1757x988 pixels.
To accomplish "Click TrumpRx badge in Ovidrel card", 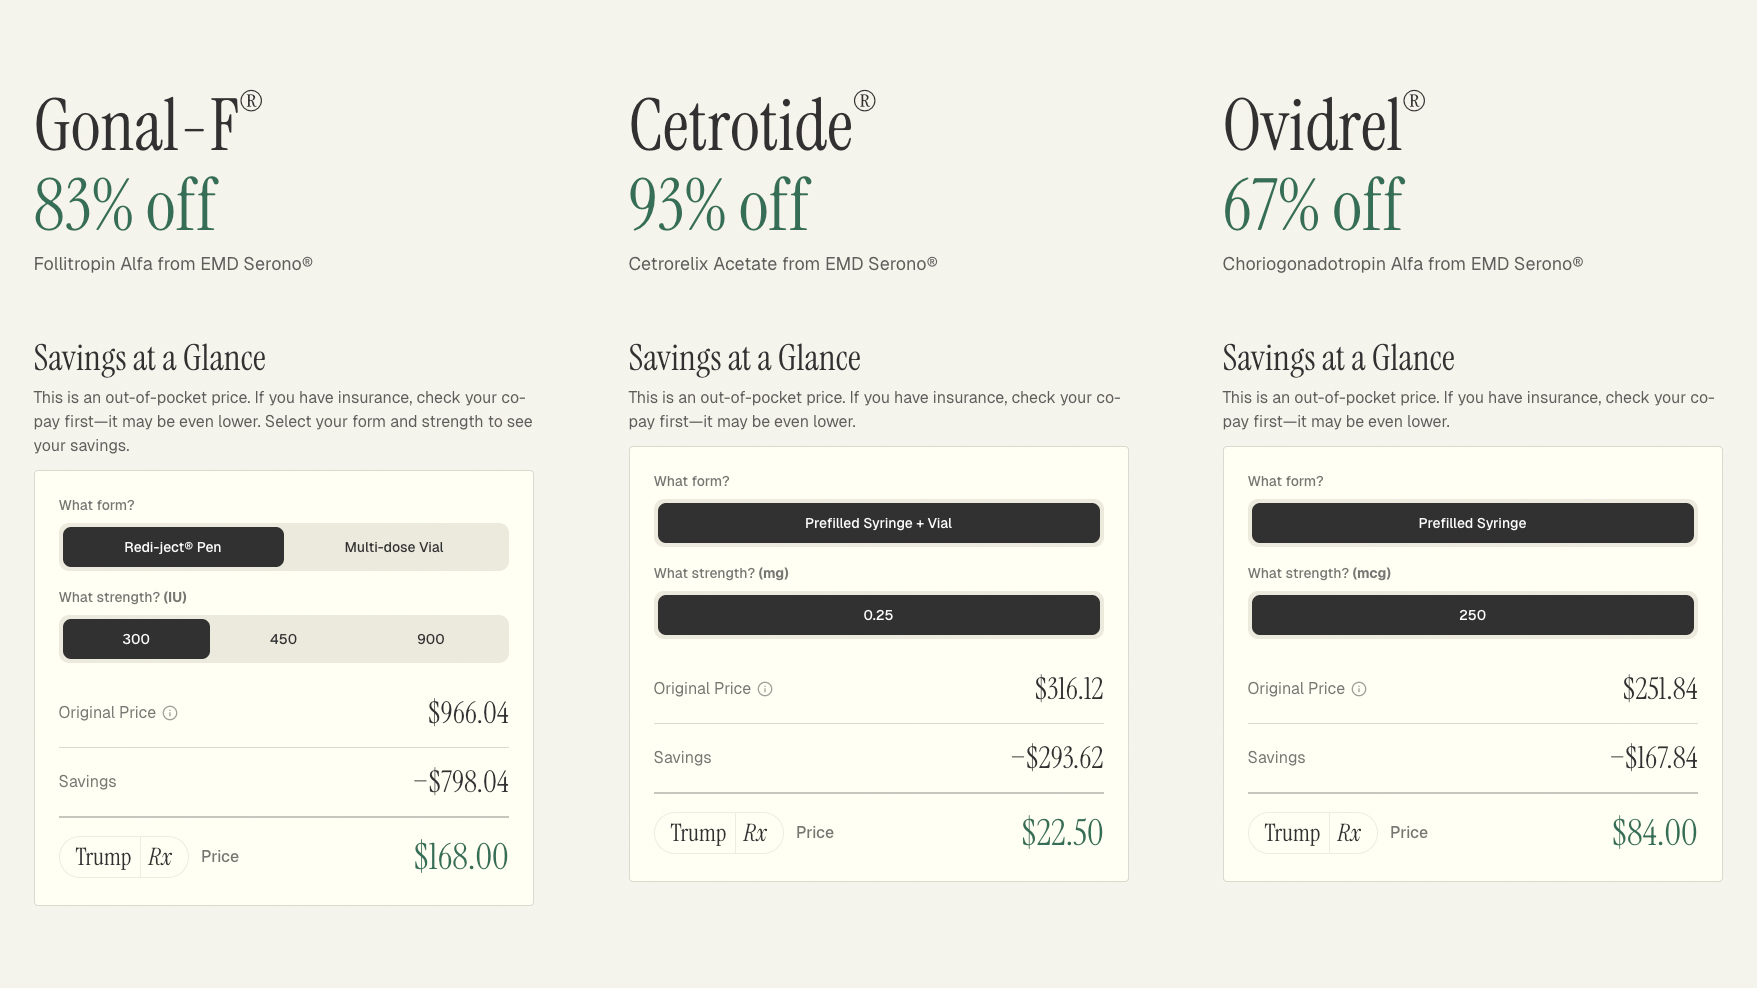I will coord(1312,833).
